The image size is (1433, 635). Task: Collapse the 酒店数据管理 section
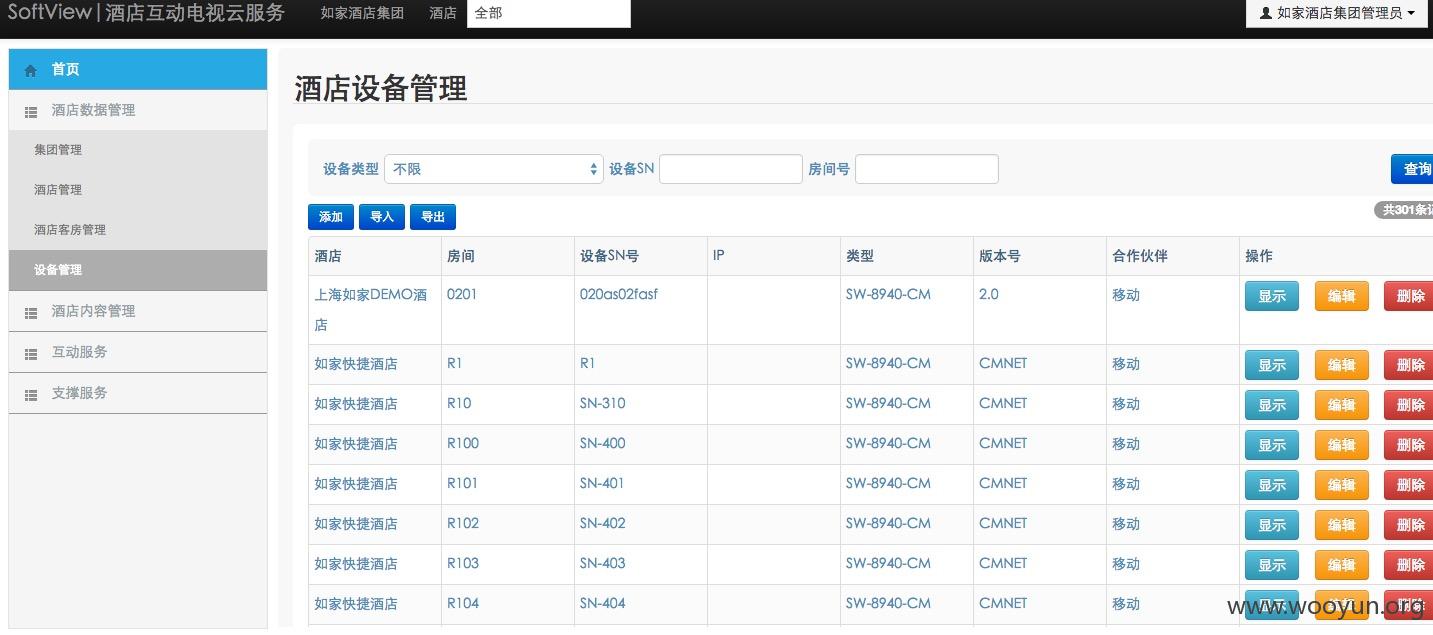[138, 110]
